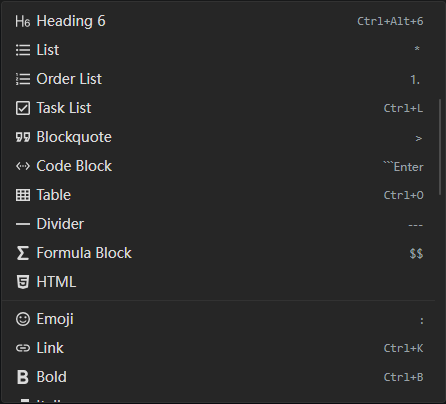The image size is (446, 404).
Task: Click the Bold B icon
Action: 23,377
